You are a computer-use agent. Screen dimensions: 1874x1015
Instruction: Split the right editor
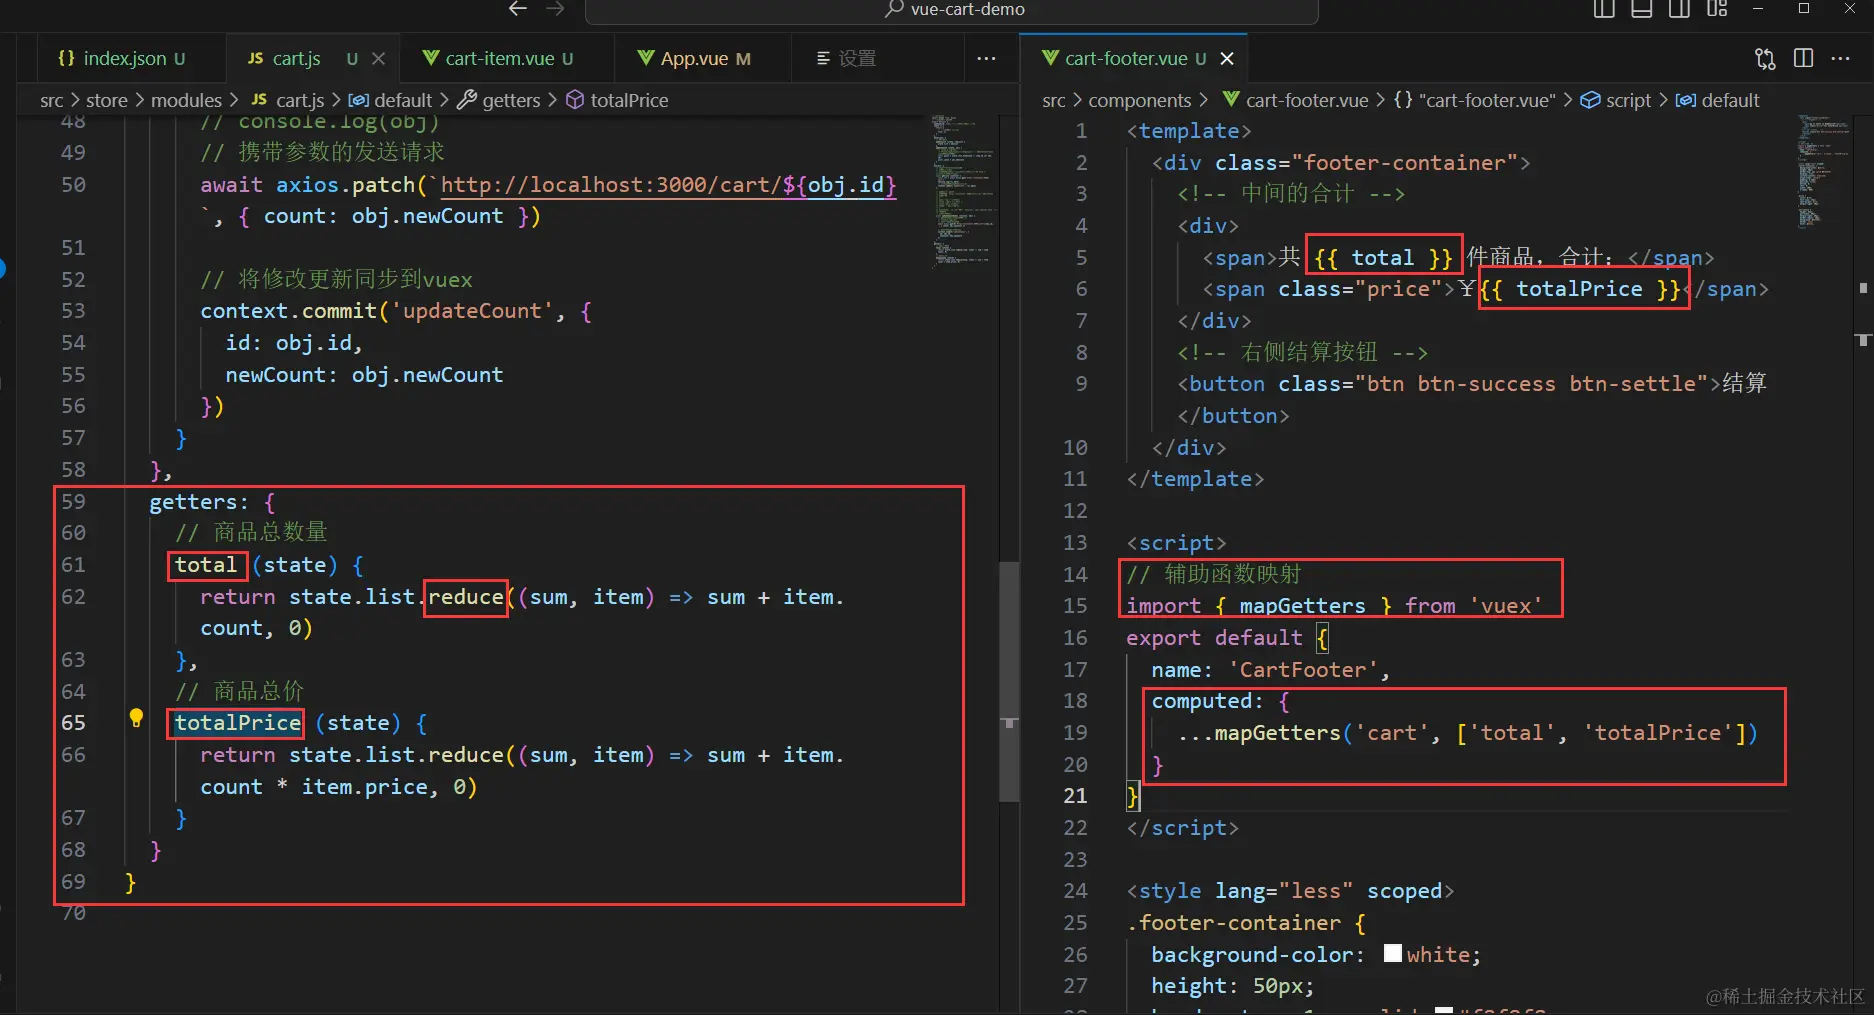pyautogui.click(x=1803, y=58)
